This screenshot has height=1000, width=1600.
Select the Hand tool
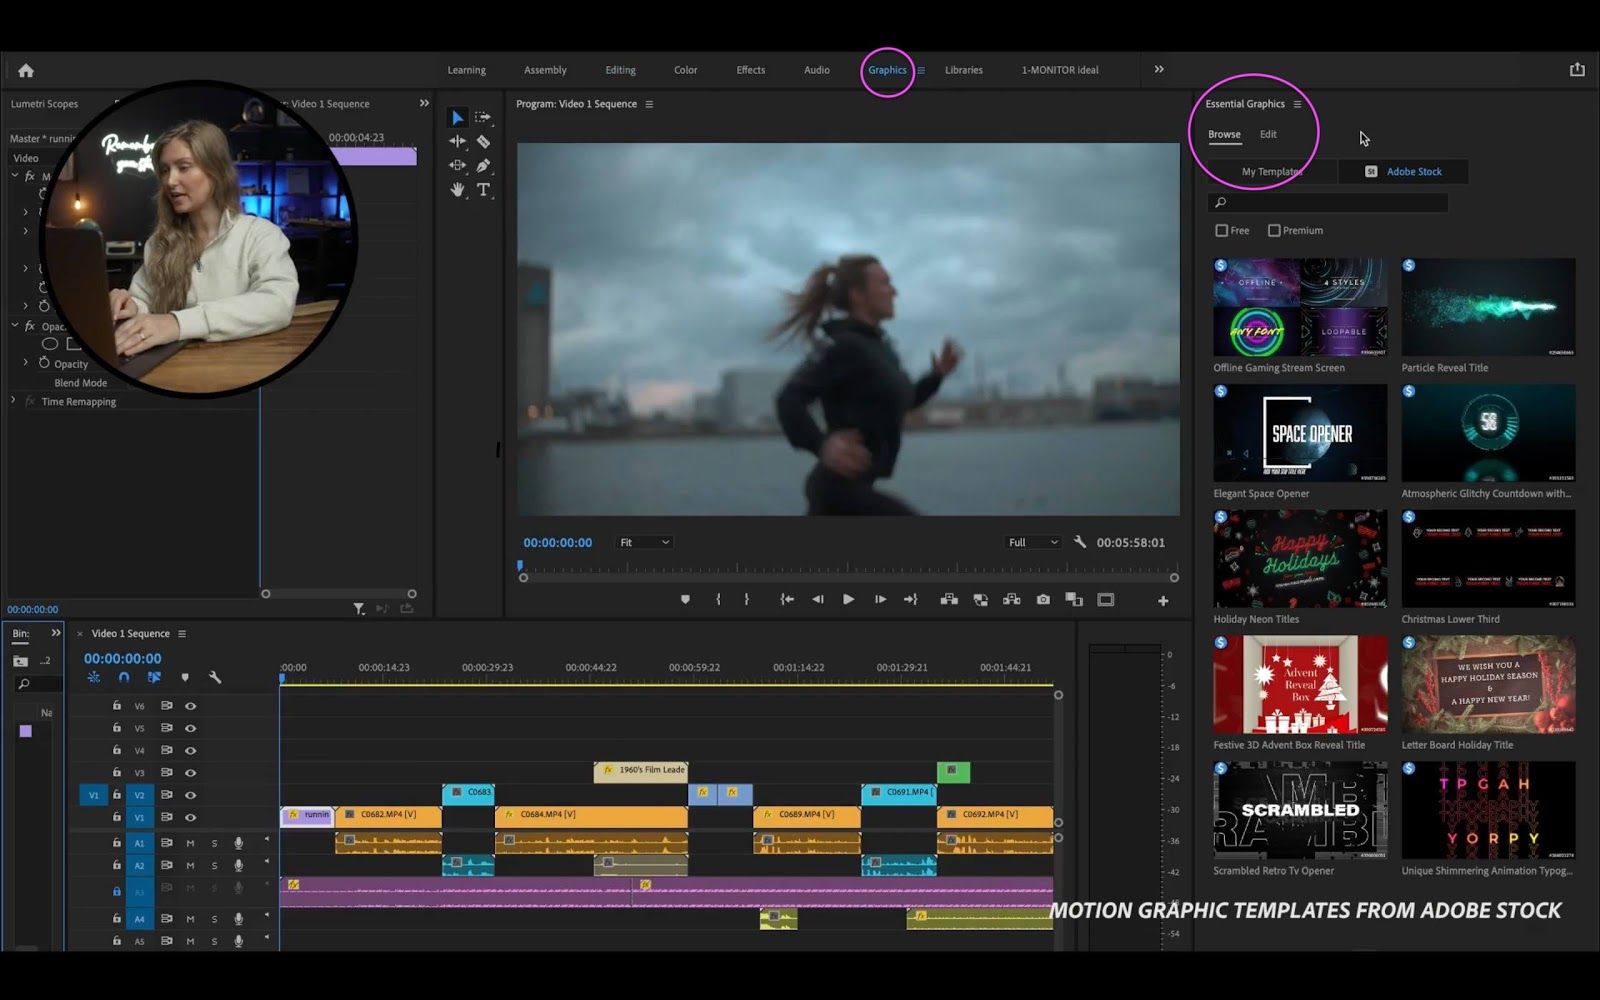pyautogui.click(x=457, y=190)
